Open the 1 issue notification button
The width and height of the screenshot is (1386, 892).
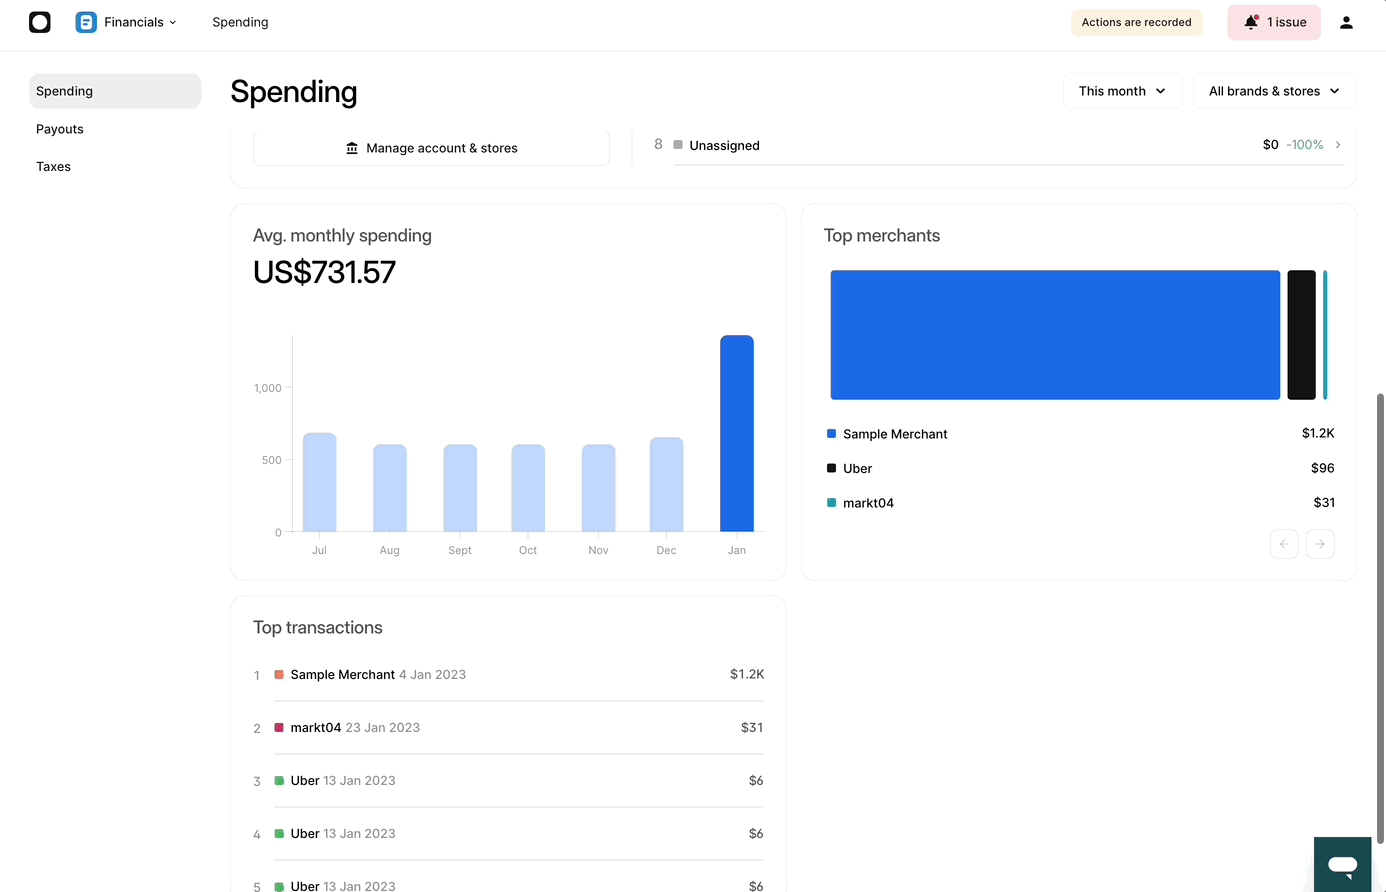1274,22
